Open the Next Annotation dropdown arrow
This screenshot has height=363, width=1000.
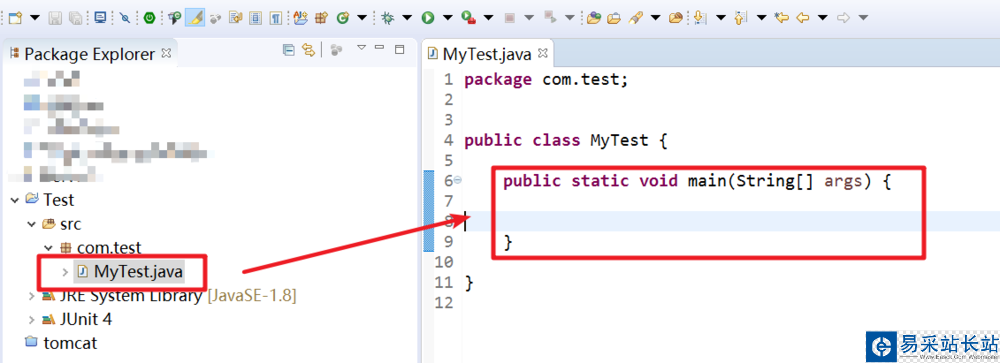pos(721,17)
